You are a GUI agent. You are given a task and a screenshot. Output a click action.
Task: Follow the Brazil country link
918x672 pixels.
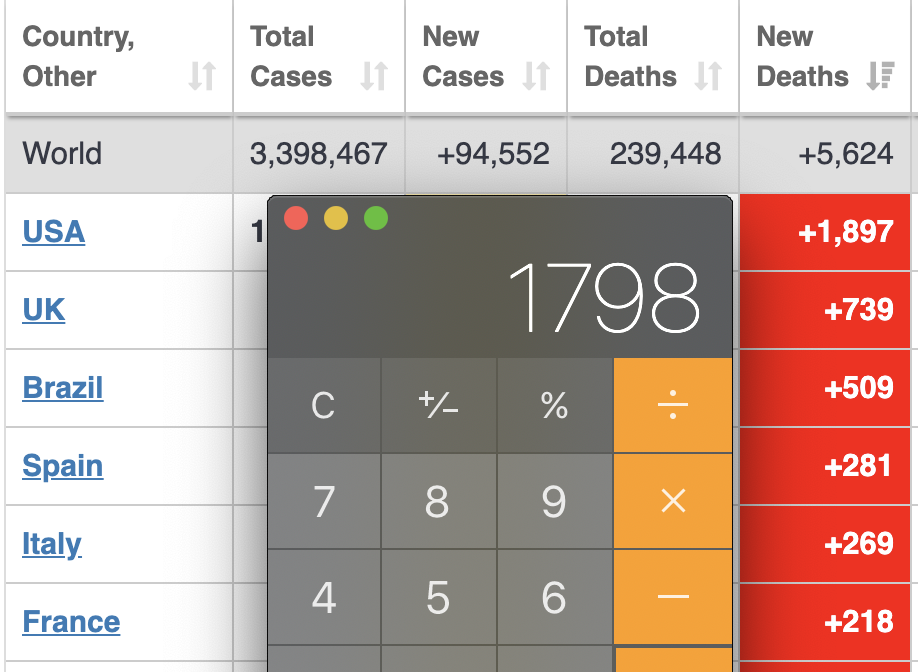point(62,388)
